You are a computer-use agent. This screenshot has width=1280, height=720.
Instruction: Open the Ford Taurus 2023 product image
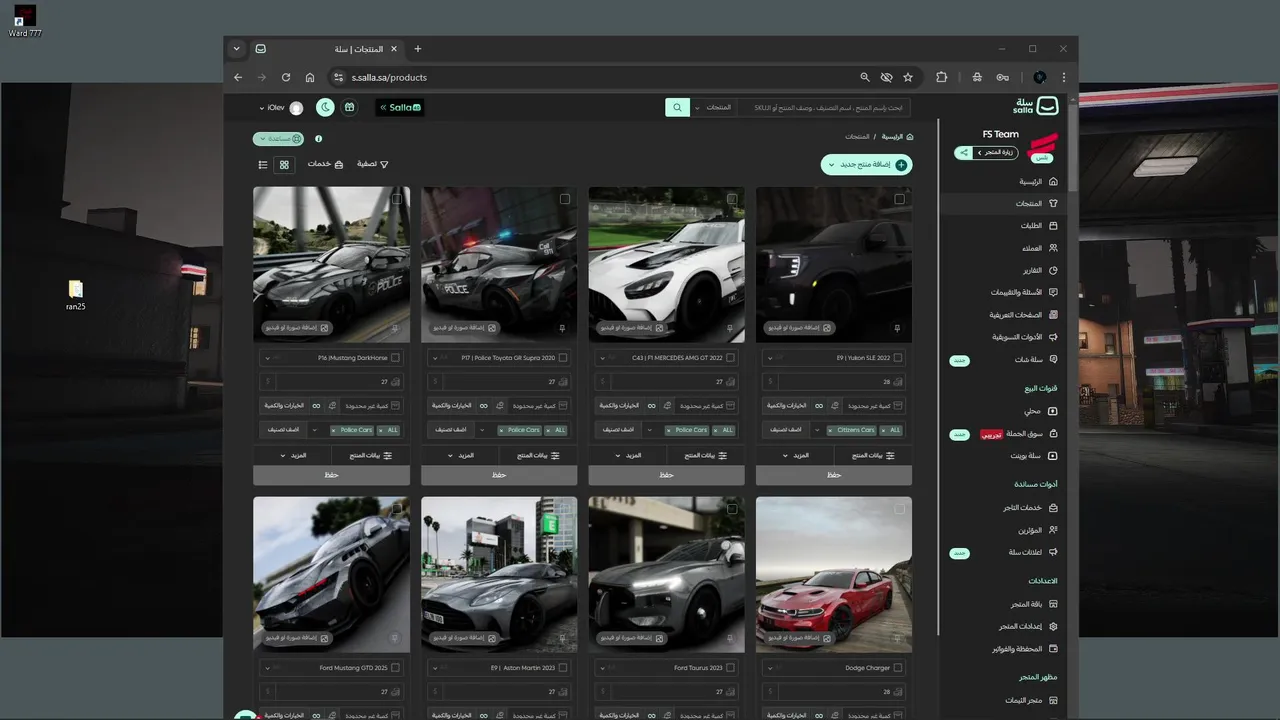pyautogui.click(x=666, y=574)
